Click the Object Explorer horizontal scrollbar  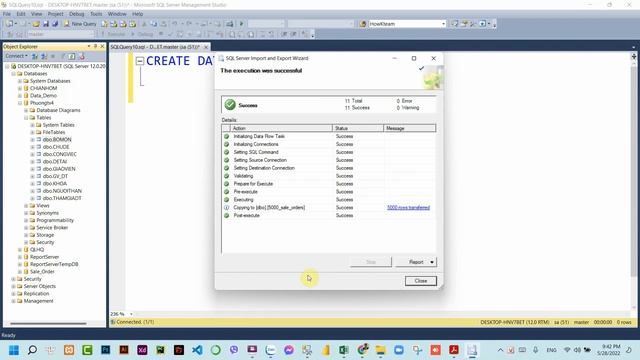[48, 323]
